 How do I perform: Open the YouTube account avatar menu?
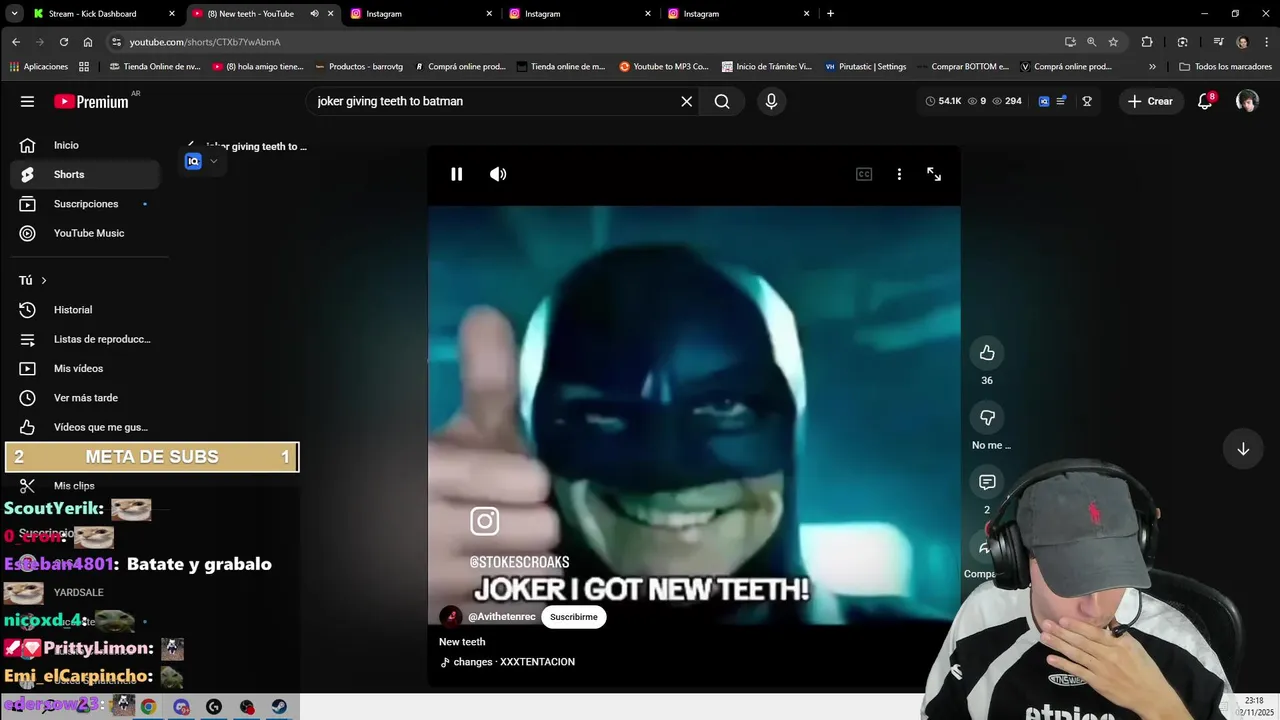coord(1247,101)
